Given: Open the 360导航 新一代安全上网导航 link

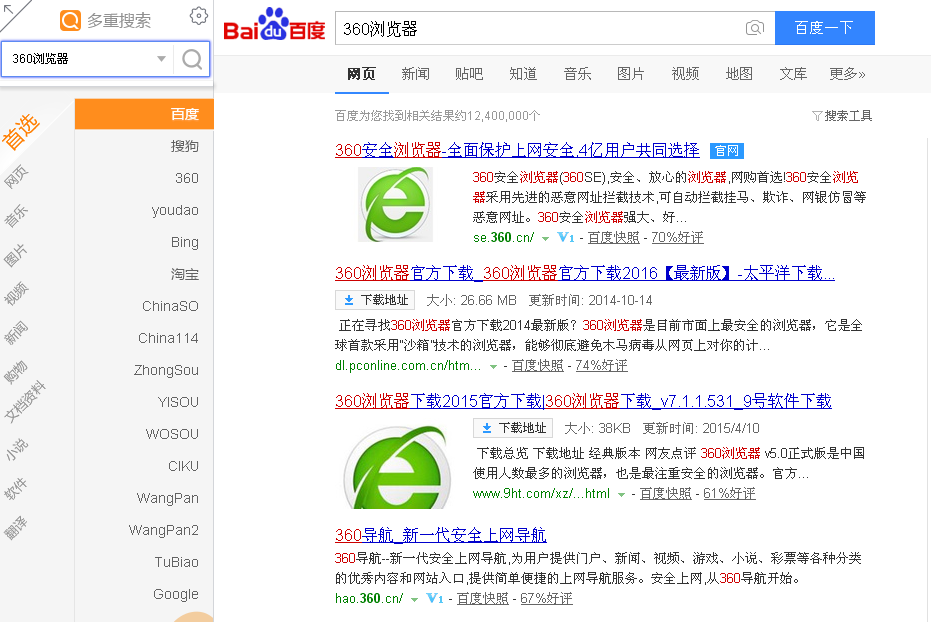Looking at the screenshot, I should coord(441,535).
